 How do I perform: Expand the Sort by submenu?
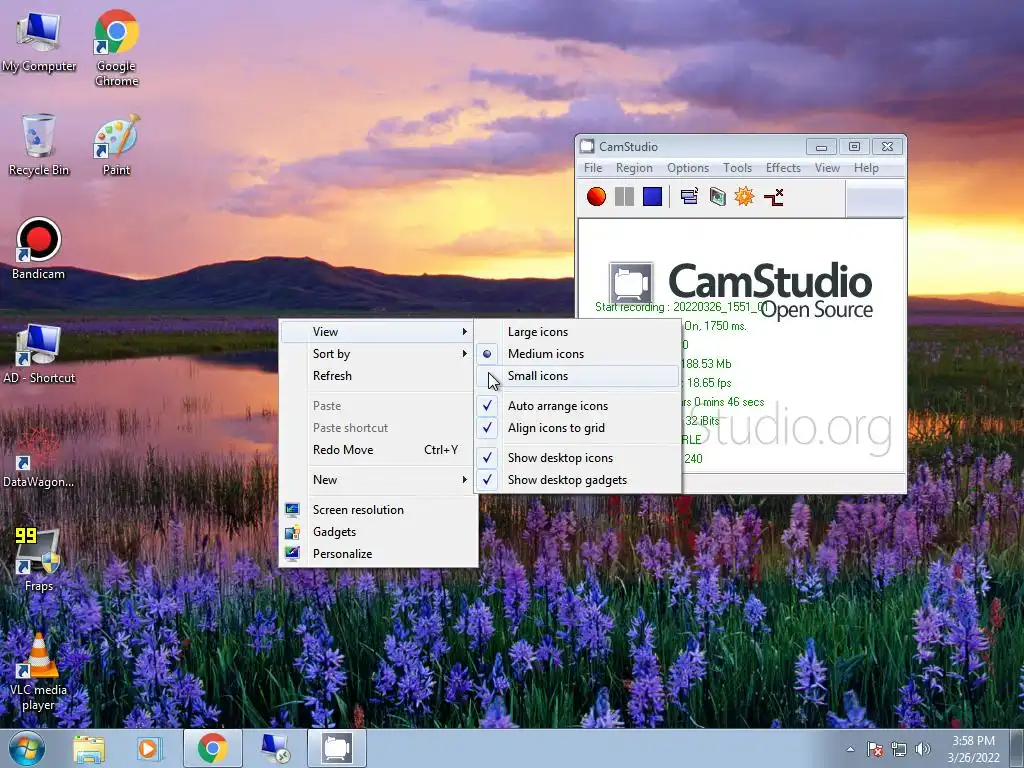coord(377,353)
